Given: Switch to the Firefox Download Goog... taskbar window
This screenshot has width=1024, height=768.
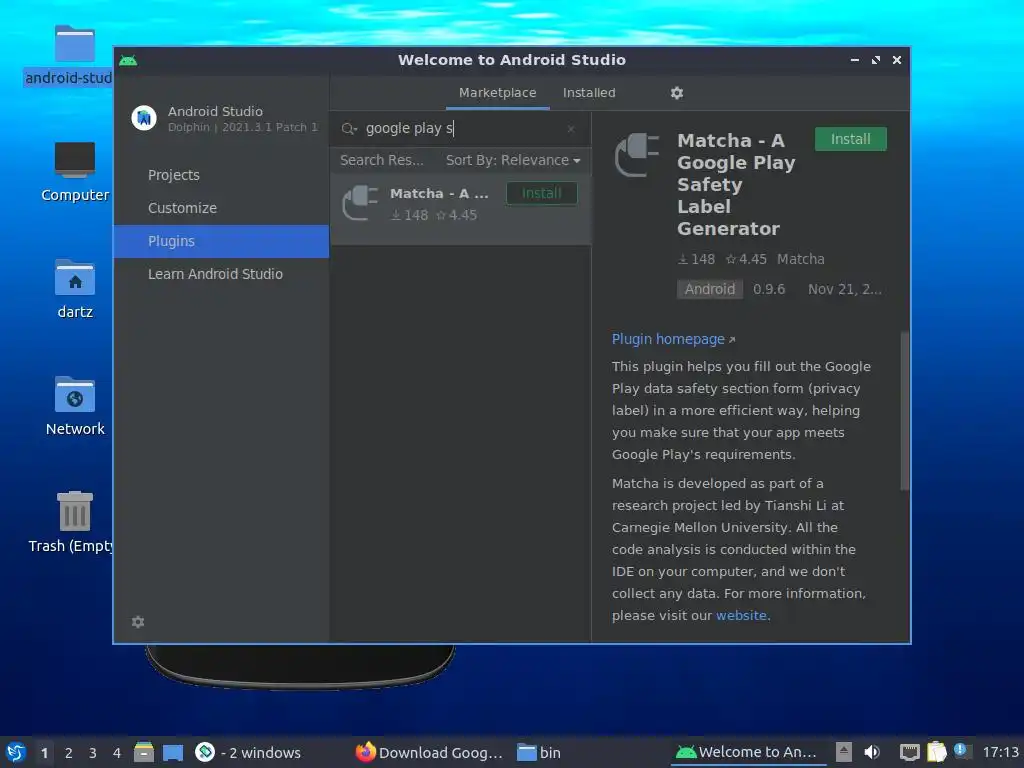Looking at the screenshot, I should (429, 752).
